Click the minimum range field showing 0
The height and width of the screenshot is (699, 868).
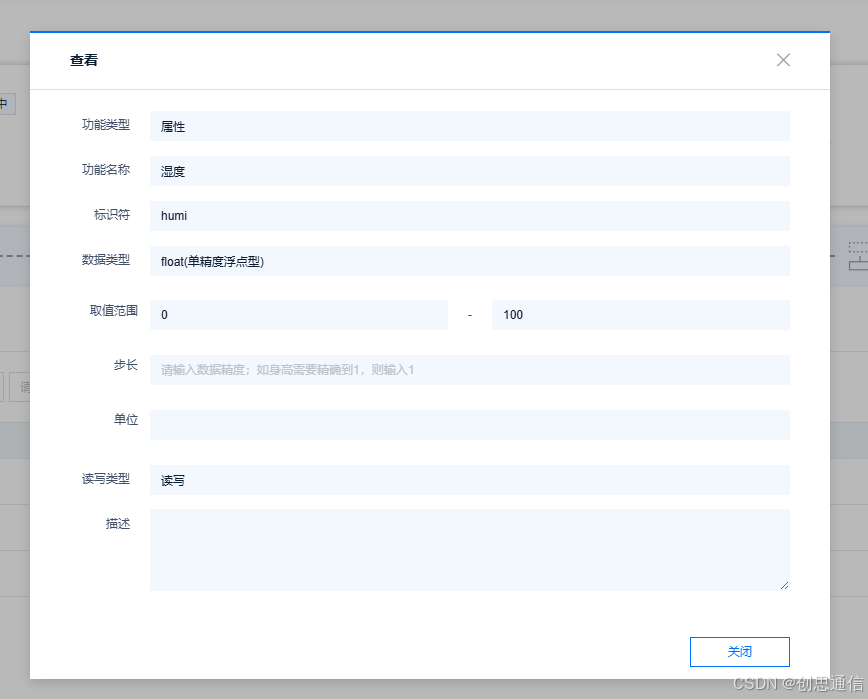(299, 315)
